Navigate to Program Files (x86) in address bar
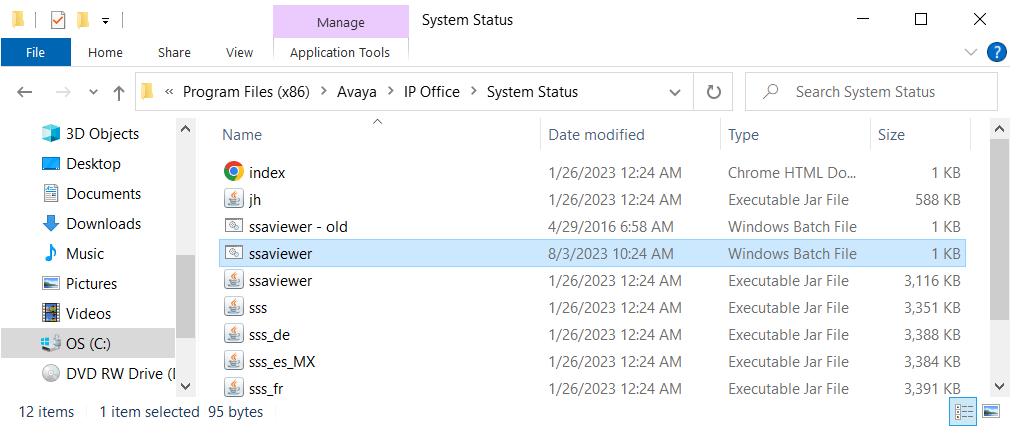The width and height of the screenshot is (1010, 428). (x=247, y=92)
